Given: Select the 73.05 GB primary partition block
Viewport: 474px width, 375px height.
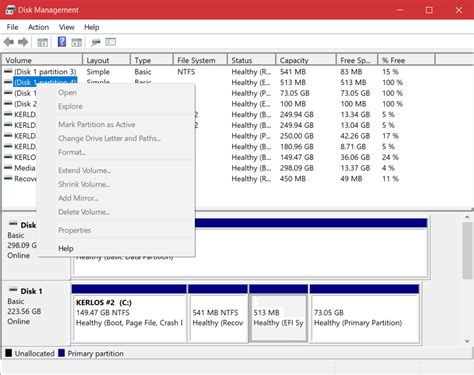Looking at the screenshot, I should [364, 313].
